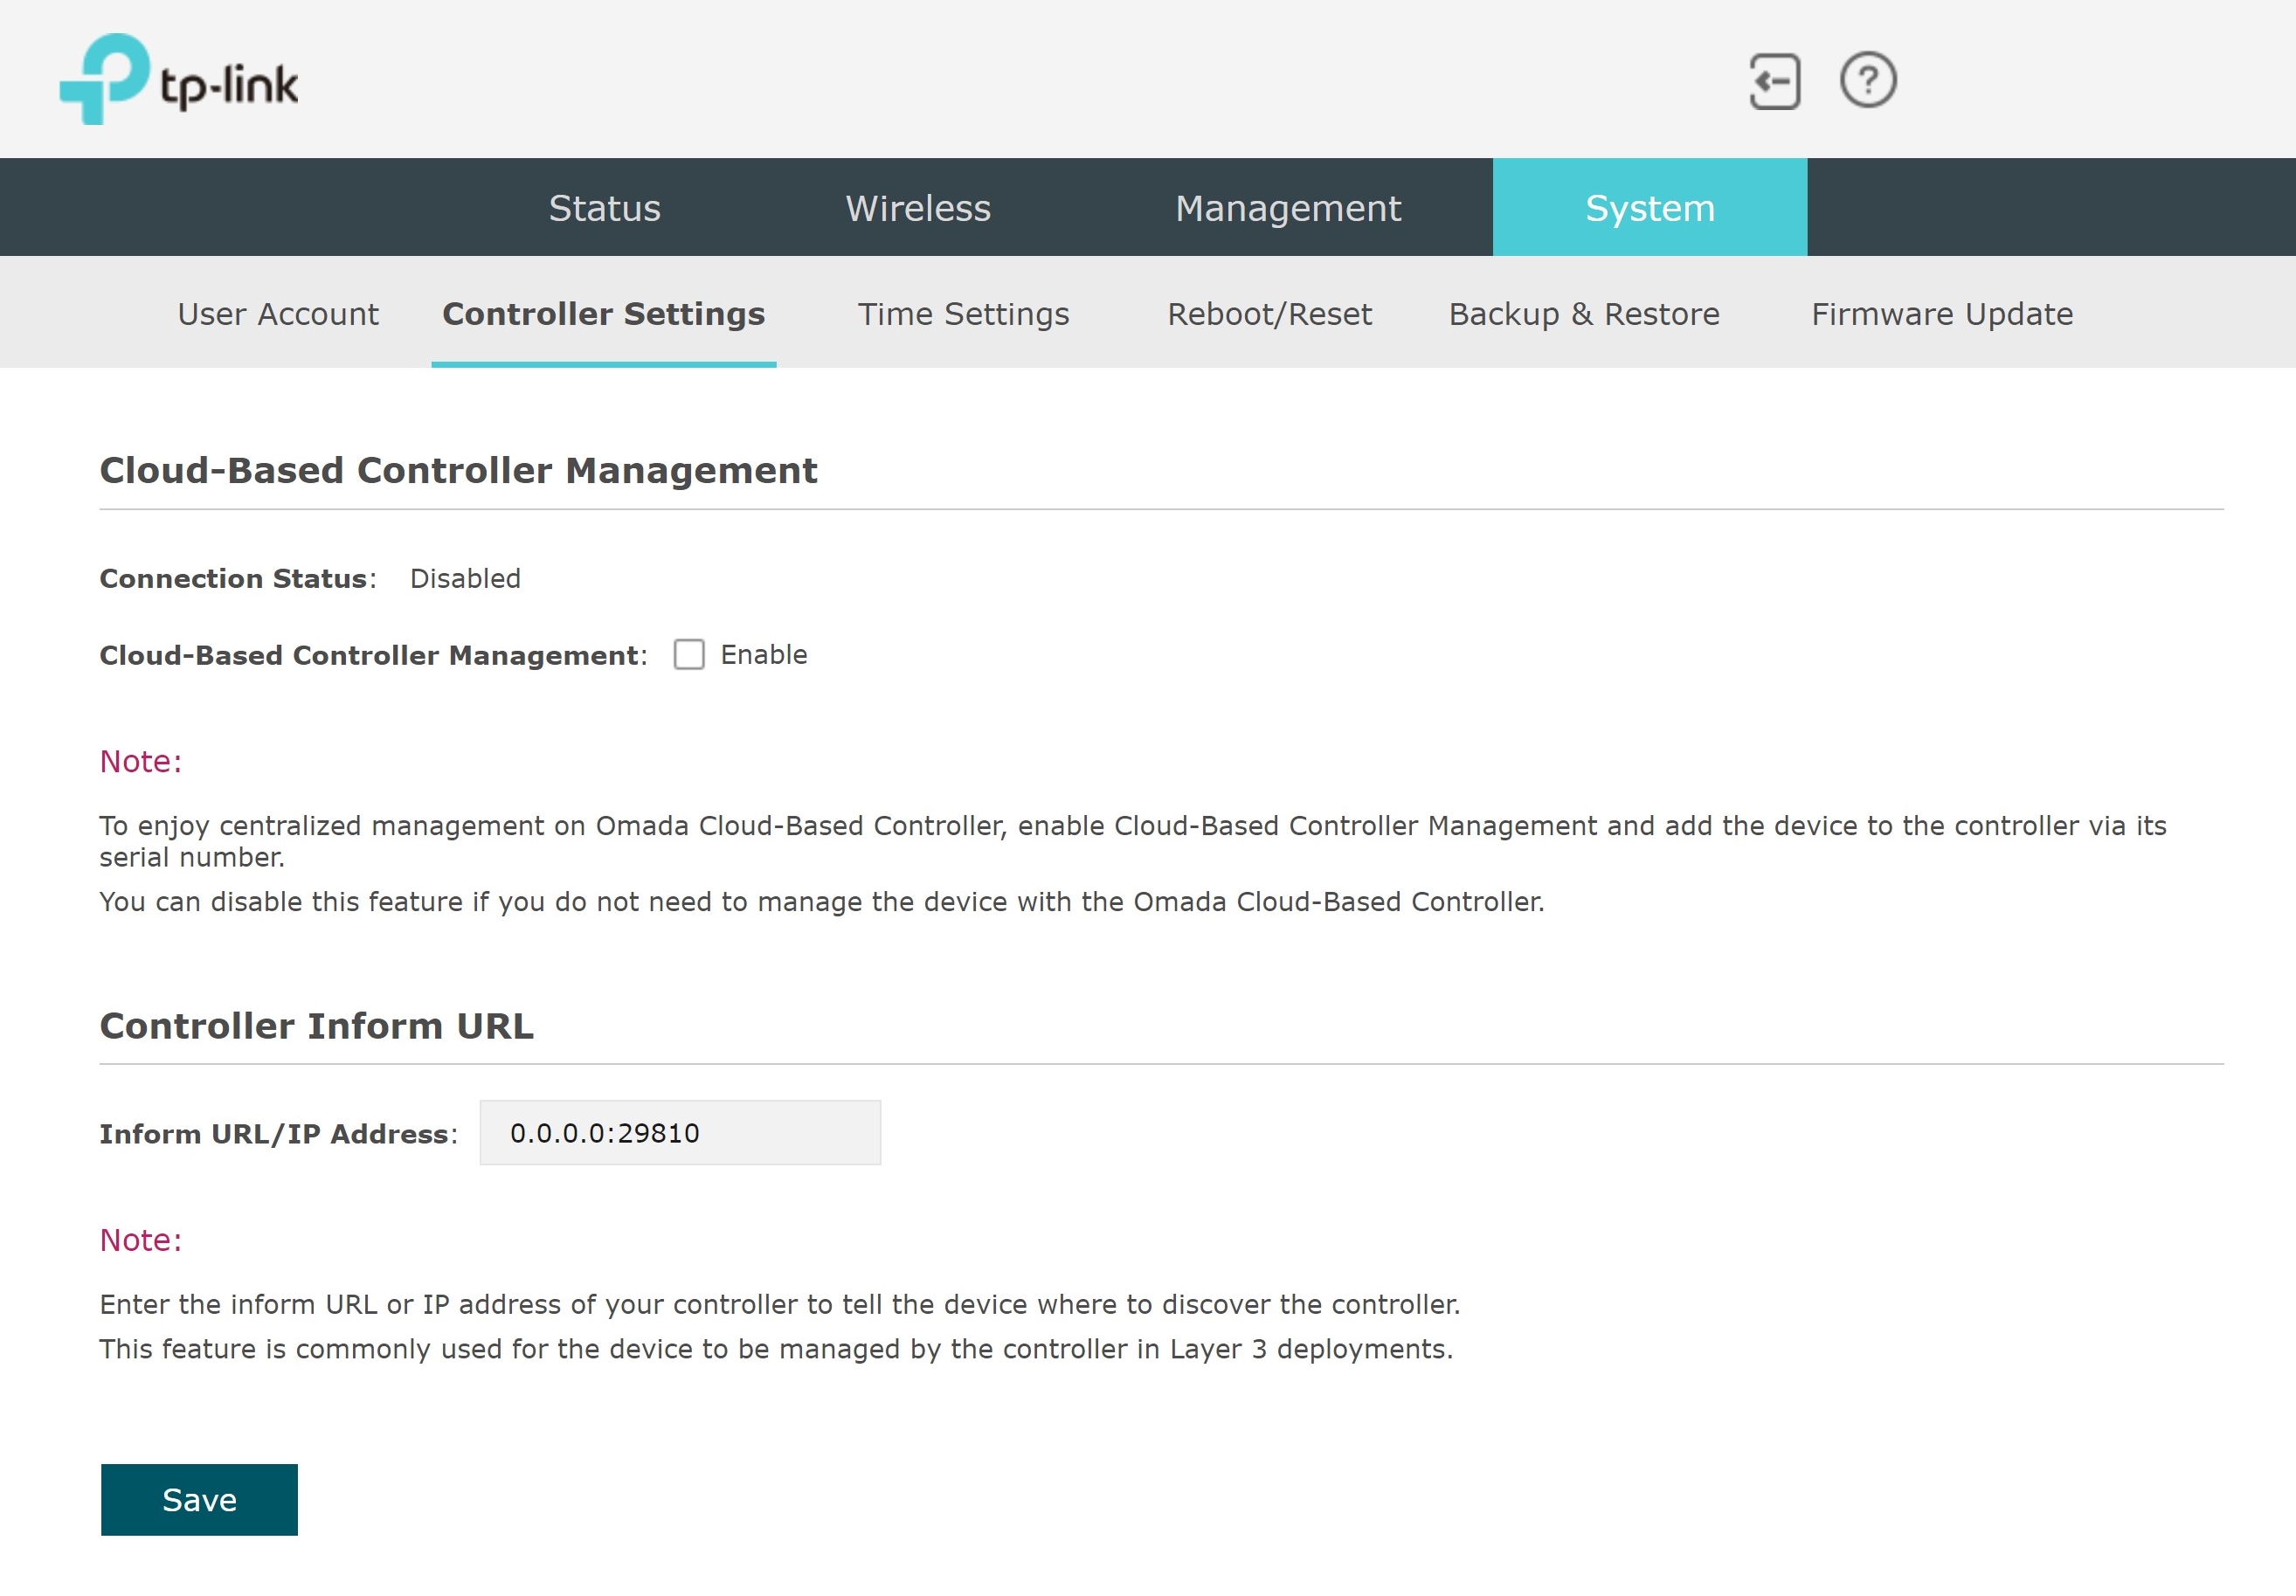Open the Status tab
Image resolution: width=2296 pixels, height=1596 pixels.
[x=604, y=208]
